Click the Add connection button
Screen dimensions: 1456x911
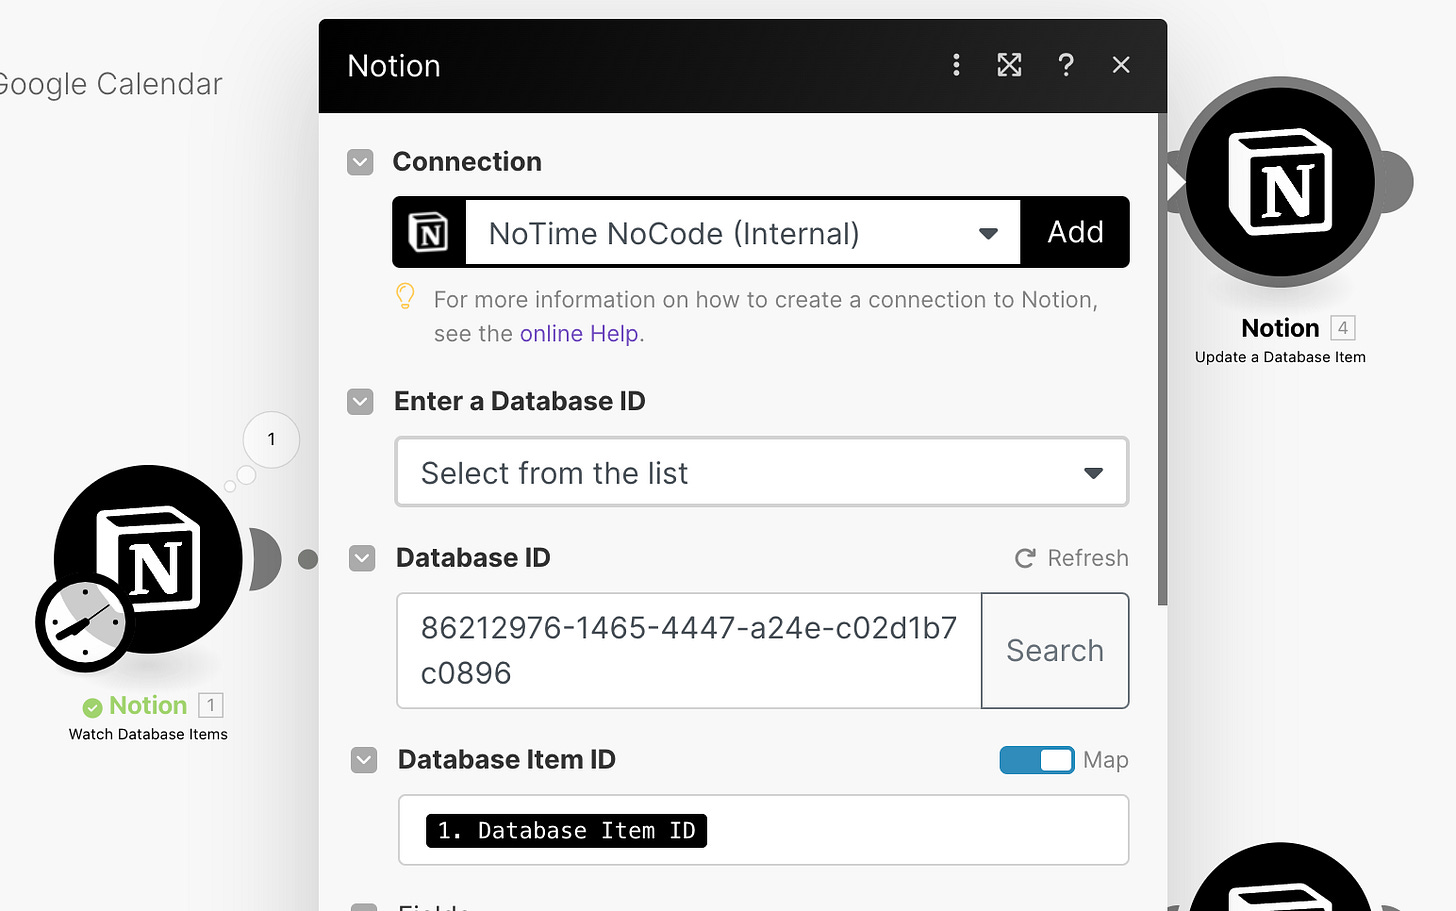(x=1075, y=233)
